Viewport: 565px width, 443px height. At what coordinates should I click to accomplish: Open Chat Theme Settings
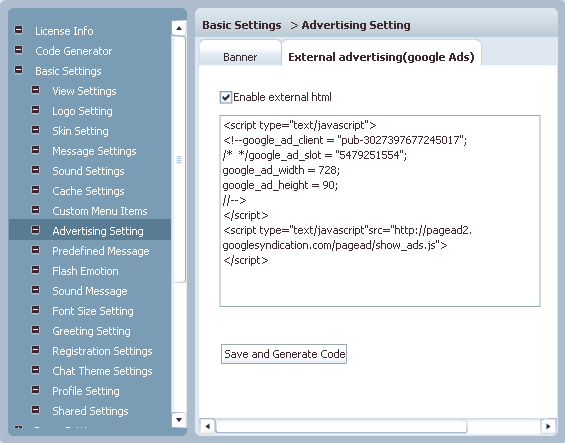pyautogui.click(x=102, y=371)
